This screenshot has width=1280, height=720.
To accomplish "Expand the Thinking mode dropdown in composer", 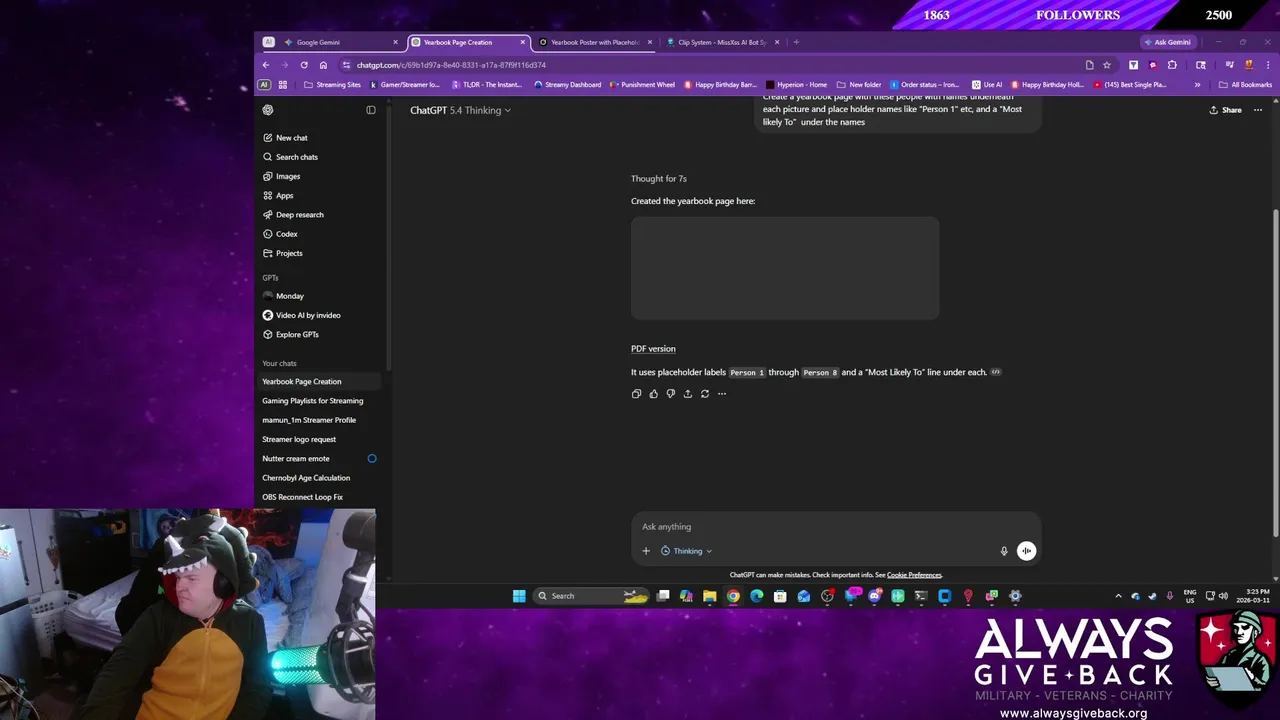I will tap(686, 551).
